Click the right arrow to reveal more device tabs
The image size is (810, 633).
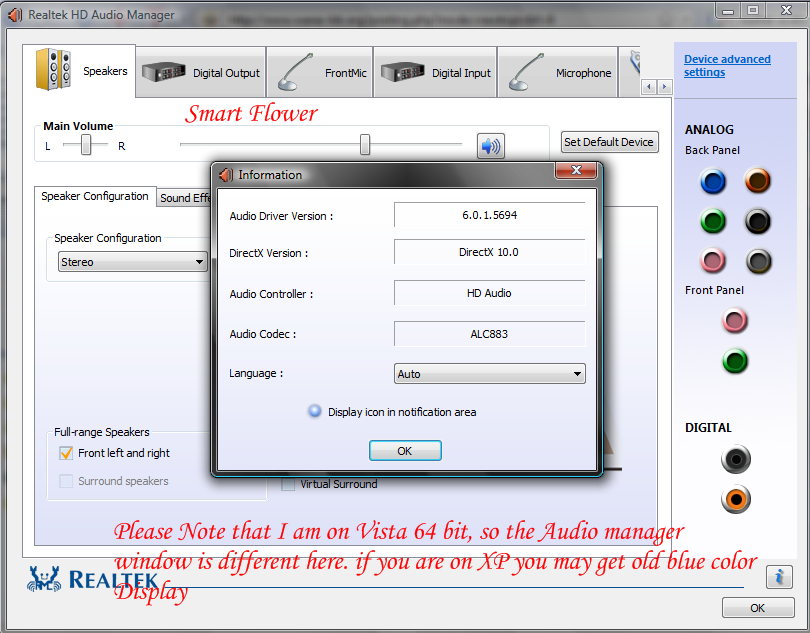pyautogui.click(x=665, y=87)
